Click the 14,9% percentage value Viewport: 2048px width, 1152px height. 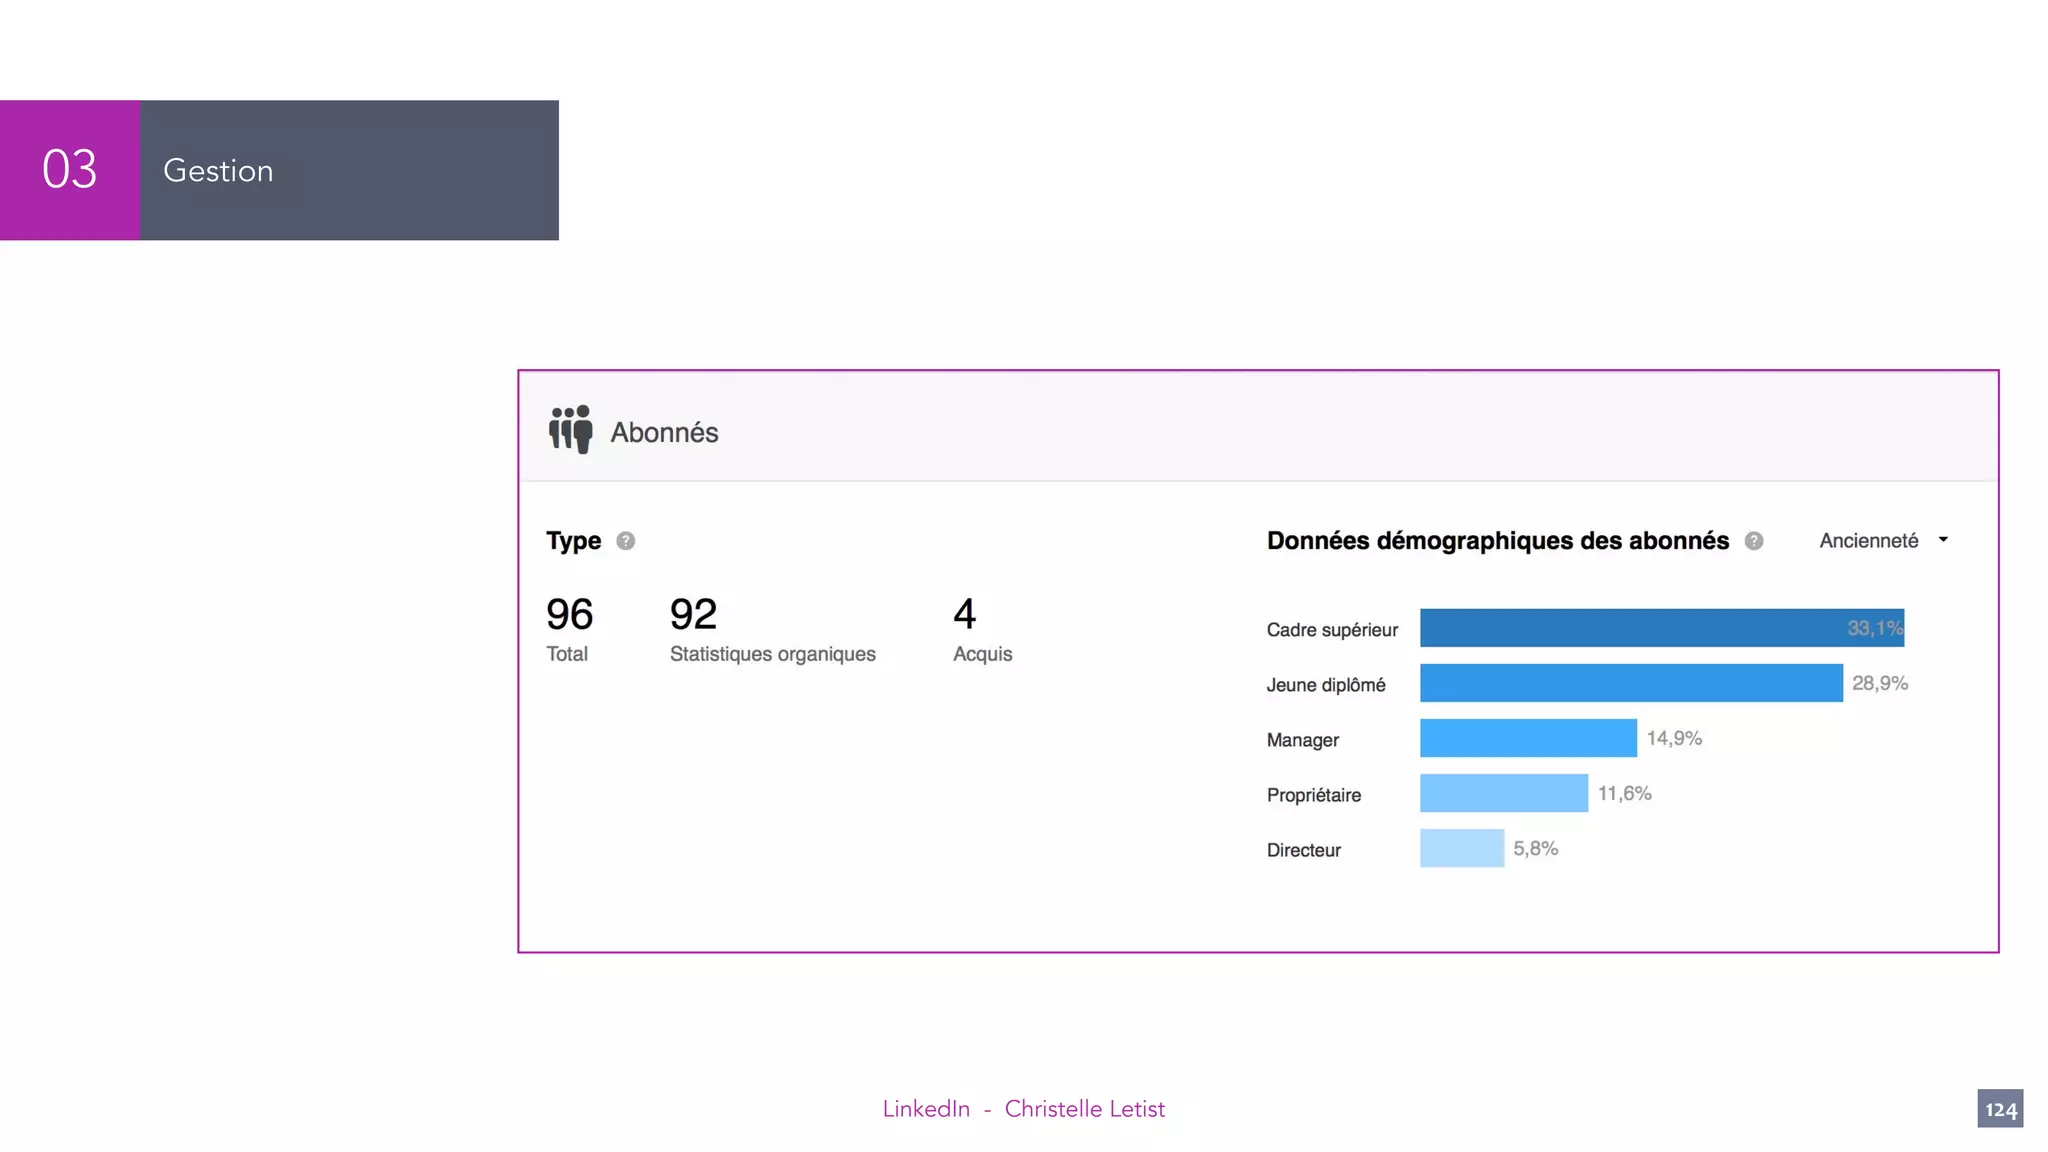click(x=1674, y=738)
